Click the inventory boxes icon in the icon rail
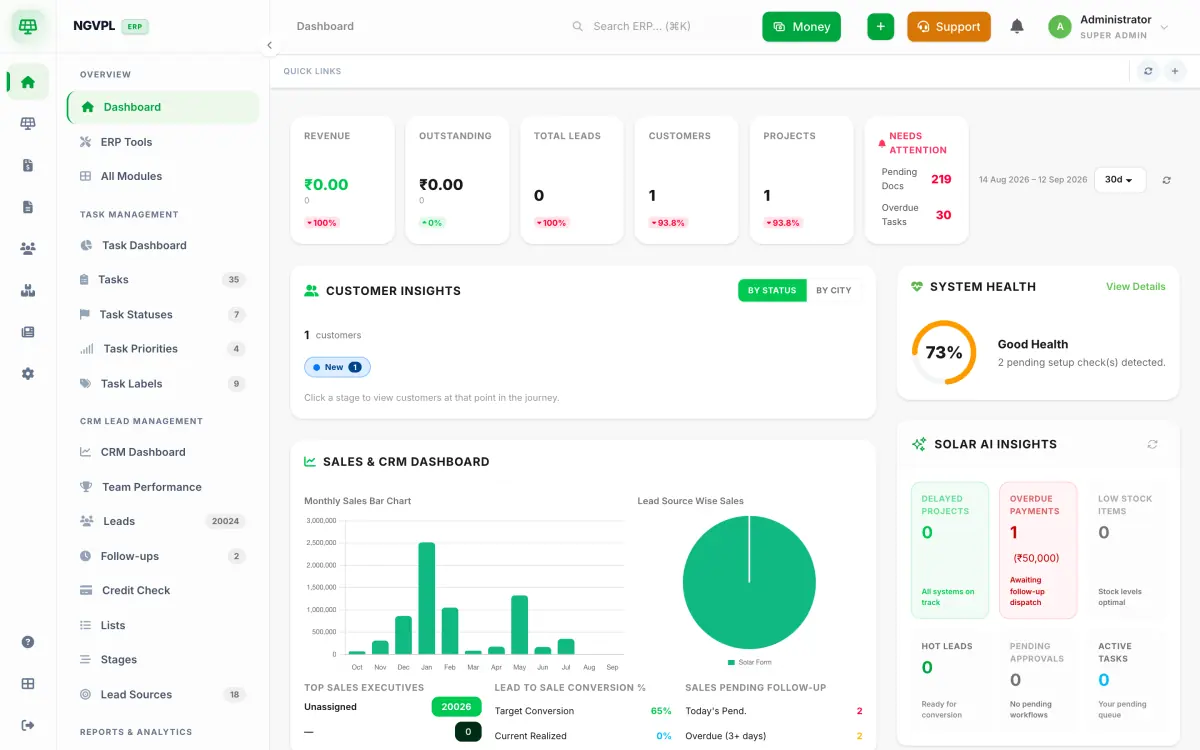This screenshot has width=1200, height=750. point(28,290)
